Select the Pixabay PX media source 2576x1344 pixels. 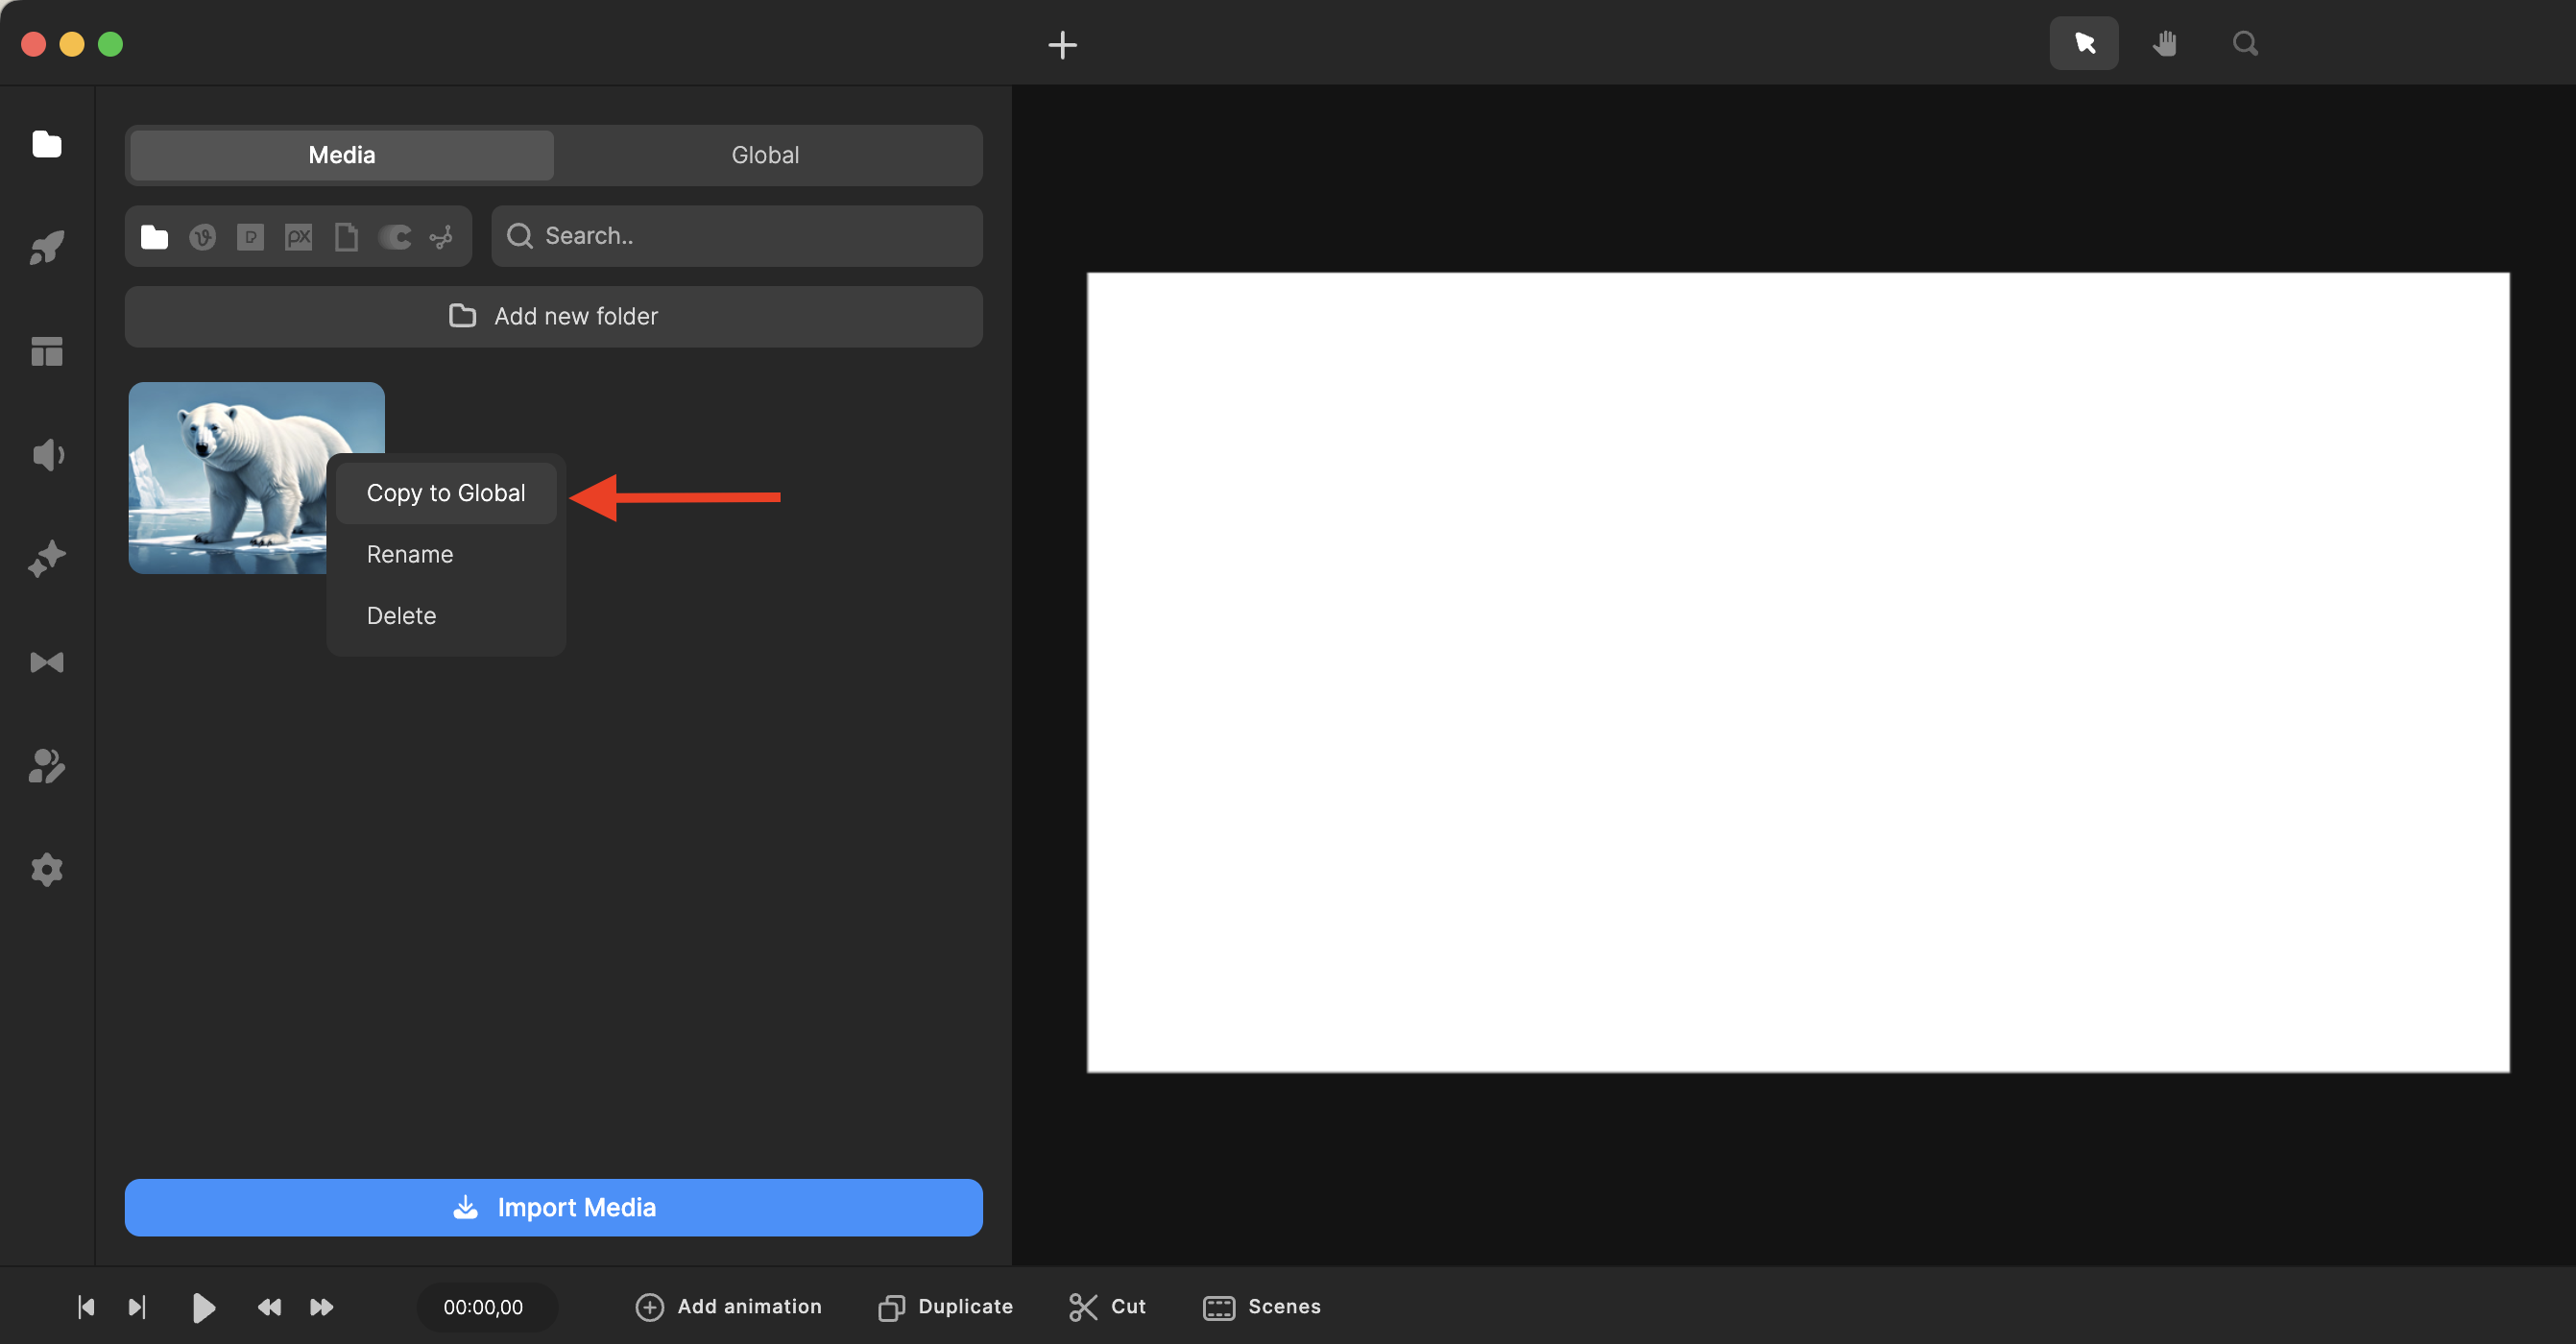coord(298,237)
